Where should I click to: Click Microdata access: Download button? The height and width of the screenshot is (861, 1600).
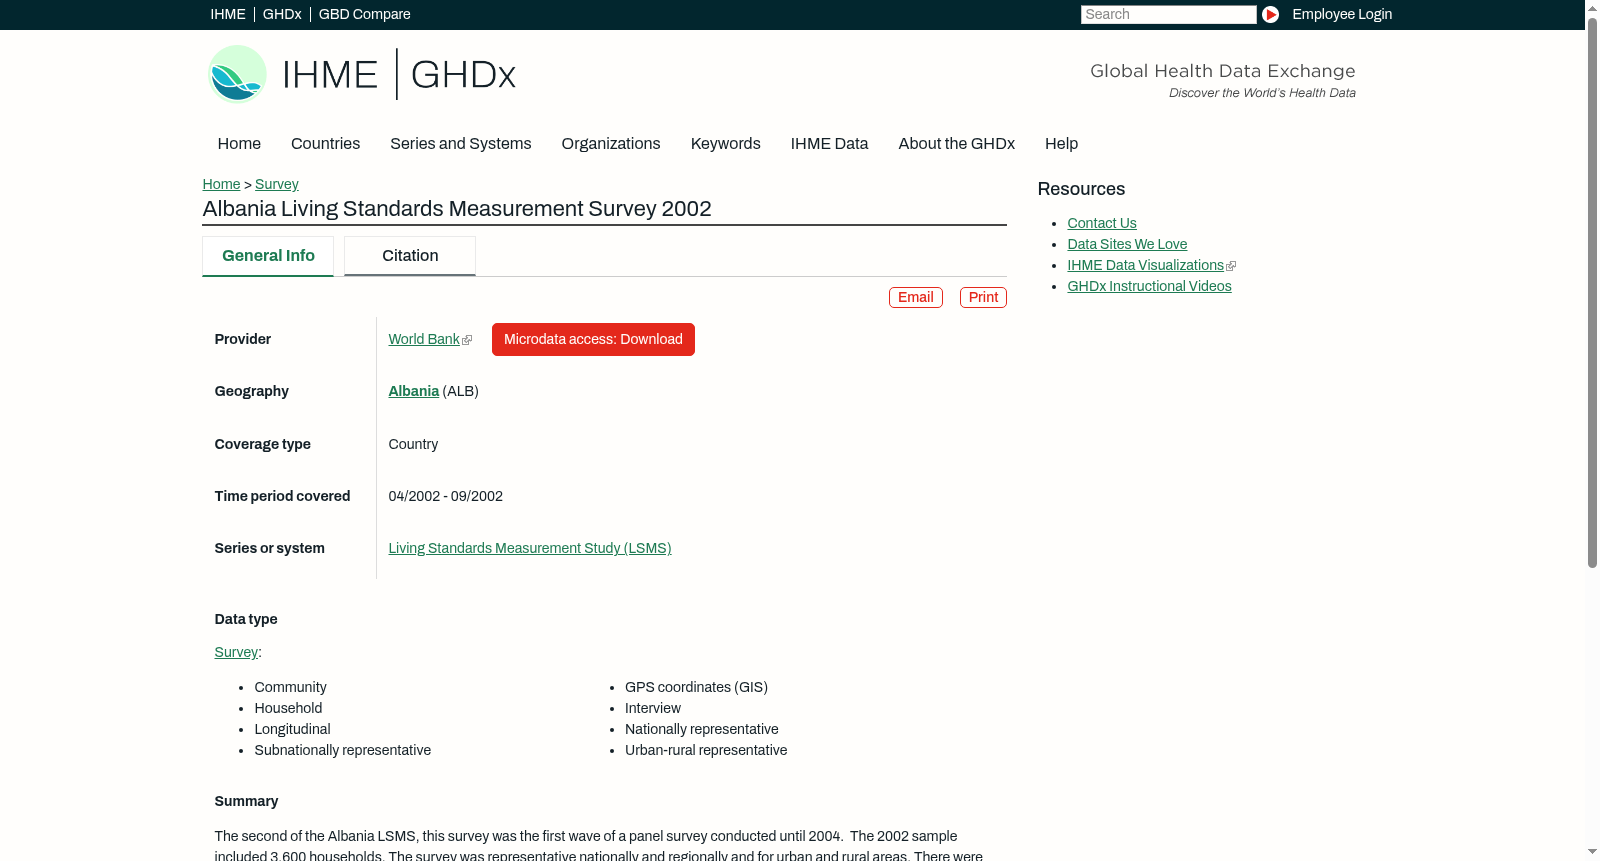(x=593, y=339)
